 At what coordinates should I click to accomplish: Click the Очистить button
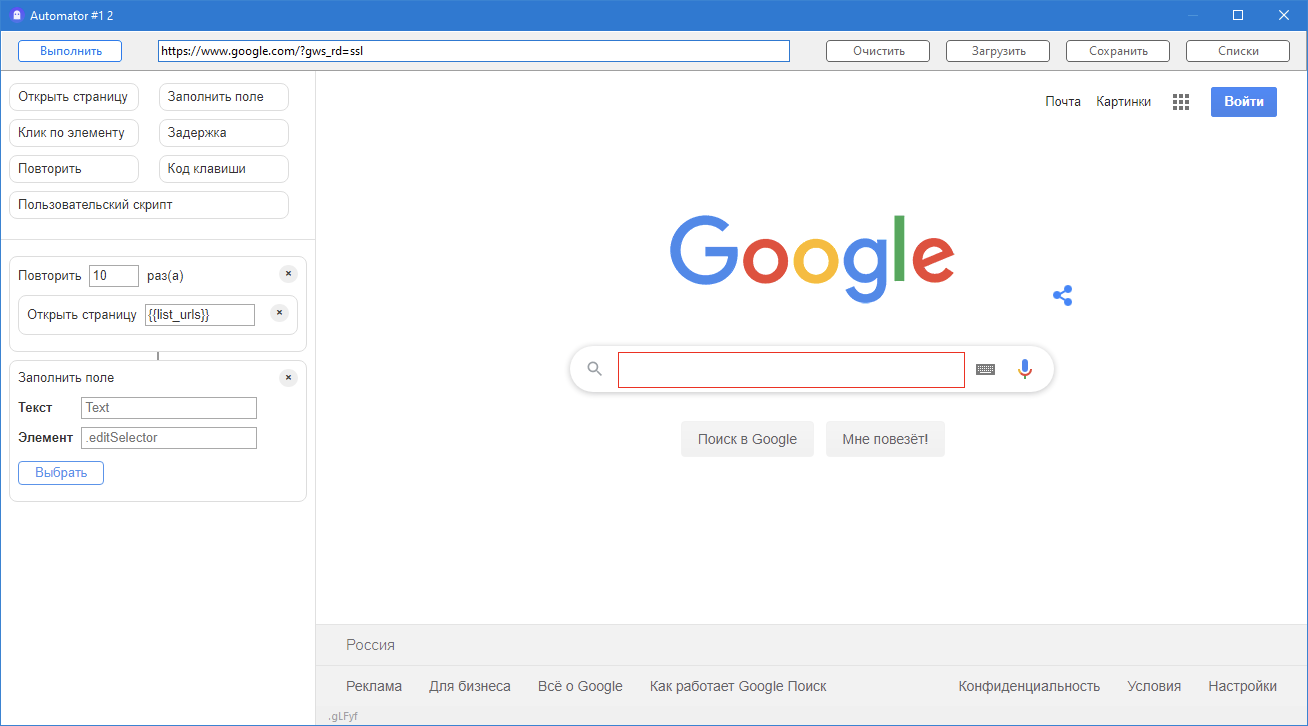coord(878,51)
